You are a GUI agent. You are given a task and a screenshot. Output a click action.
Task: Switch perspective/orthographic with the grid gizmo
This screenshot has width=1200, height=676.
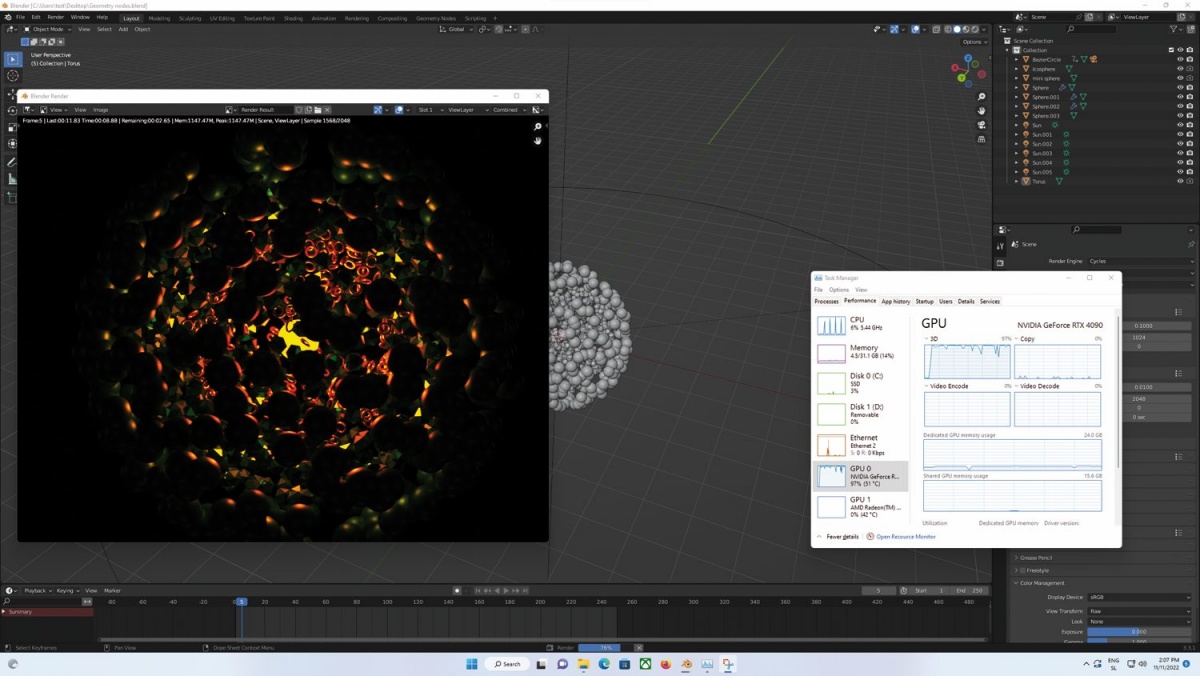pyautogui.click(x=982, y=139)
